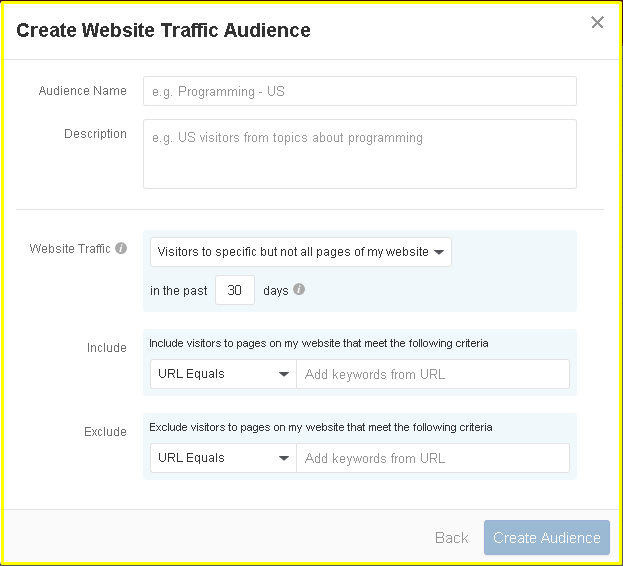Click info icon next to days
This screenshot has height=566, width=623.
[x=299, y=290]
